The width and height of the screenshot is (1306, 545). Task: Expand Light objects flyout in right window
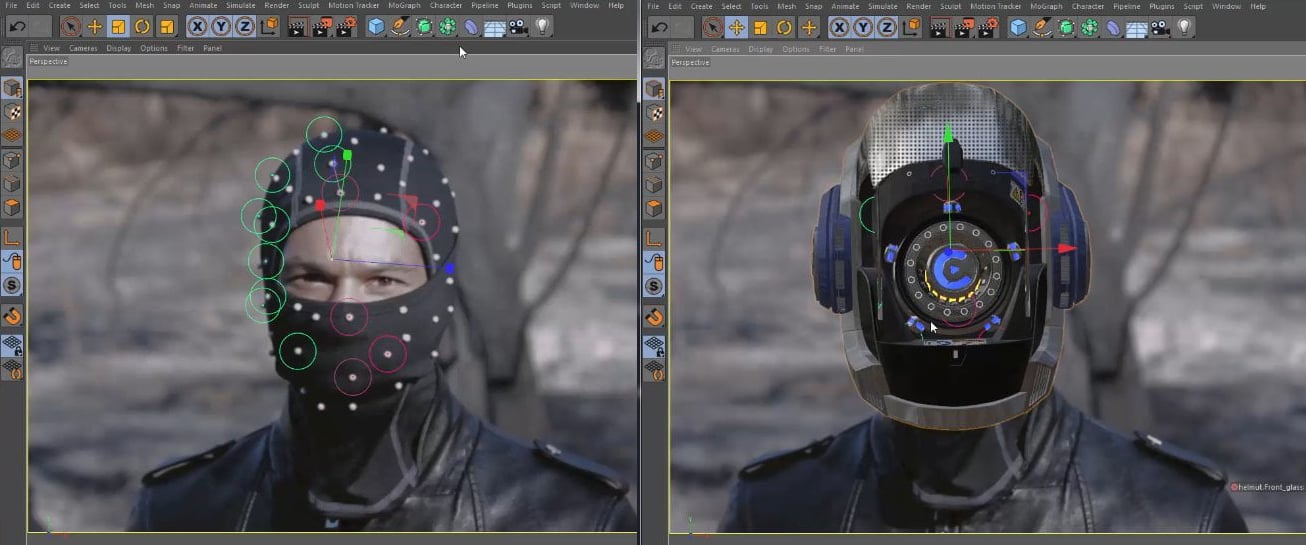(1184, 27)
